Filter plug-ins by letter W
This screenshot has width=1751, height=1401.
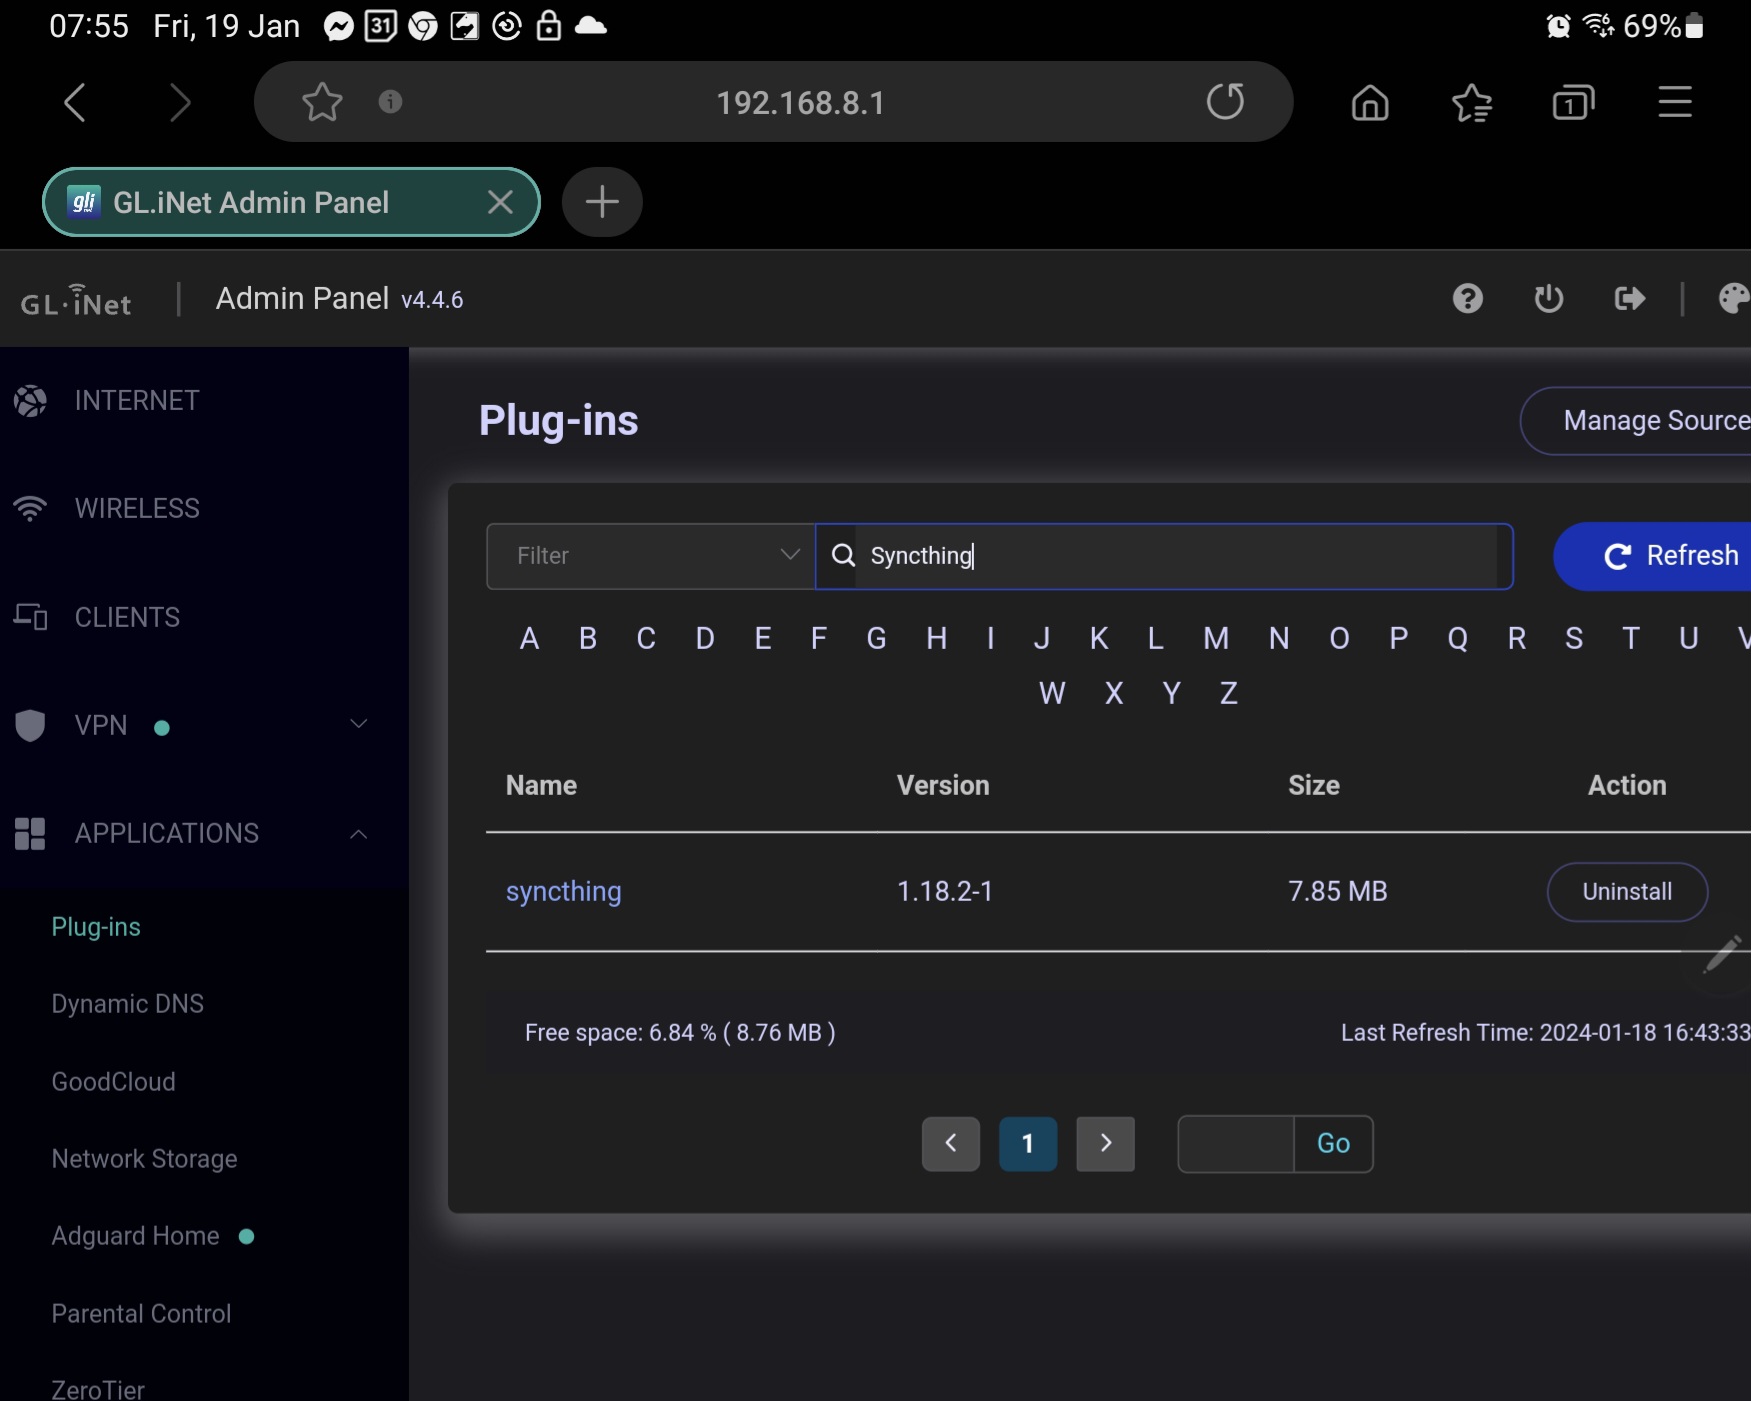pyautogui.click(x=1052, y=693)
